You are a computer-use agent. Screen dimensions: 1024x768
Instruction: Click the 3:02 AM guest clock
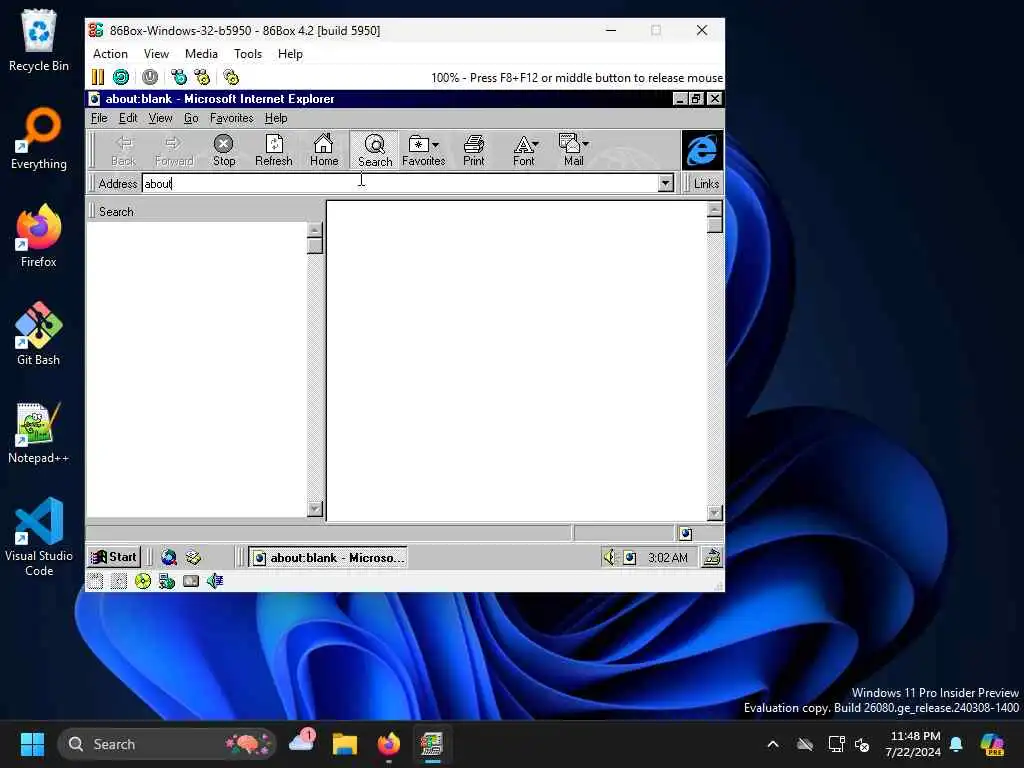667,558
